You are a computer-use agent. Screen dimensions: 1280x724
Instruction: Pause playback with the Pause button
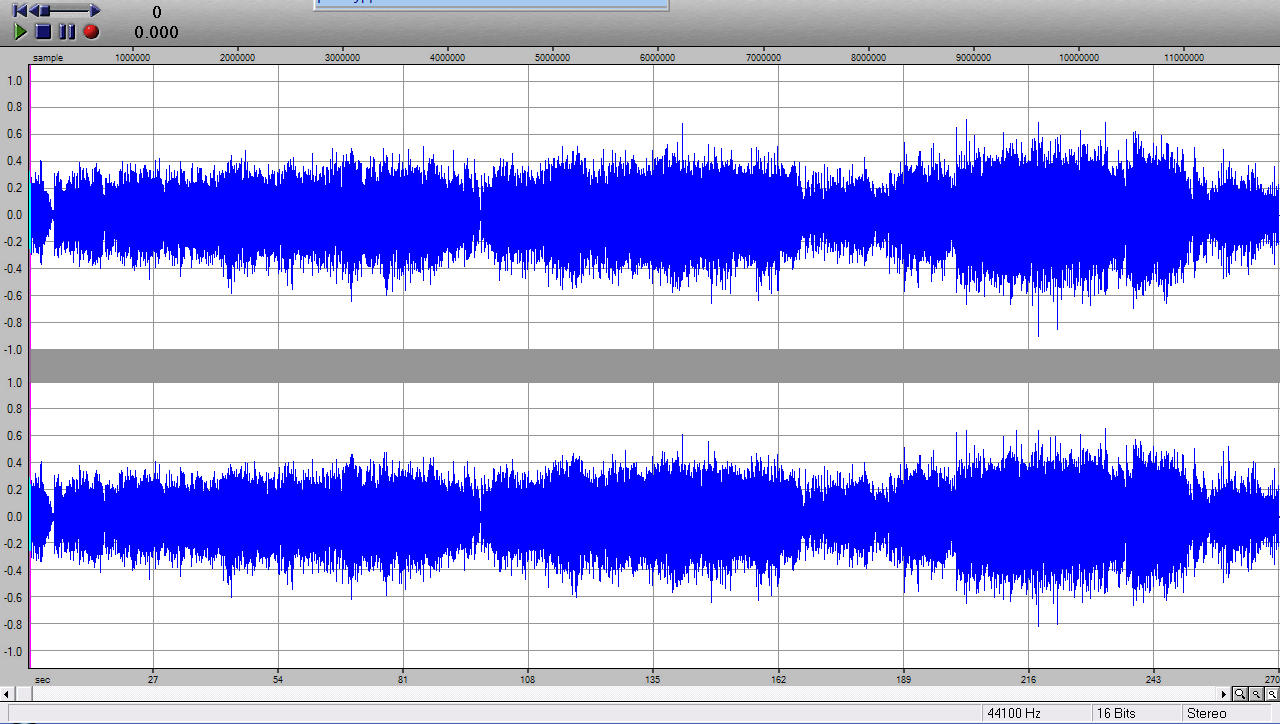tap(67, 32)
